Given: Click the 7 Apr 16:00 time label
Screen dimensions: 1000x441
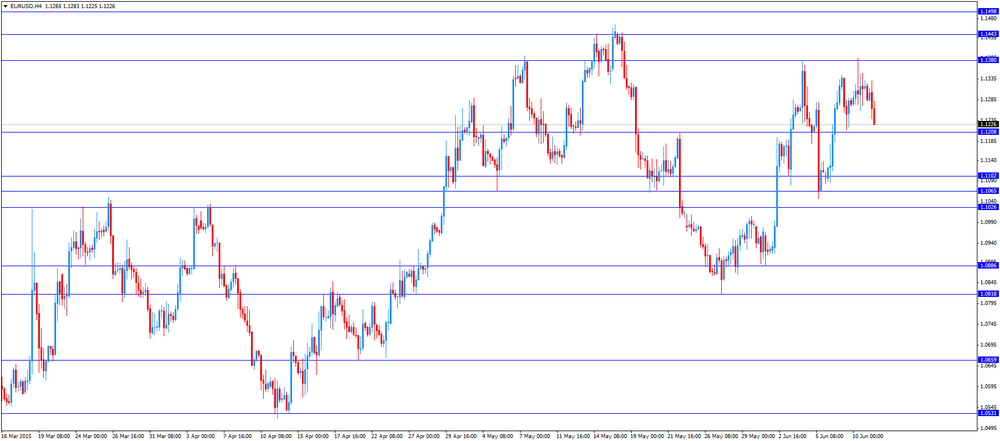Looking at the screenshot, I should [238, 436].
